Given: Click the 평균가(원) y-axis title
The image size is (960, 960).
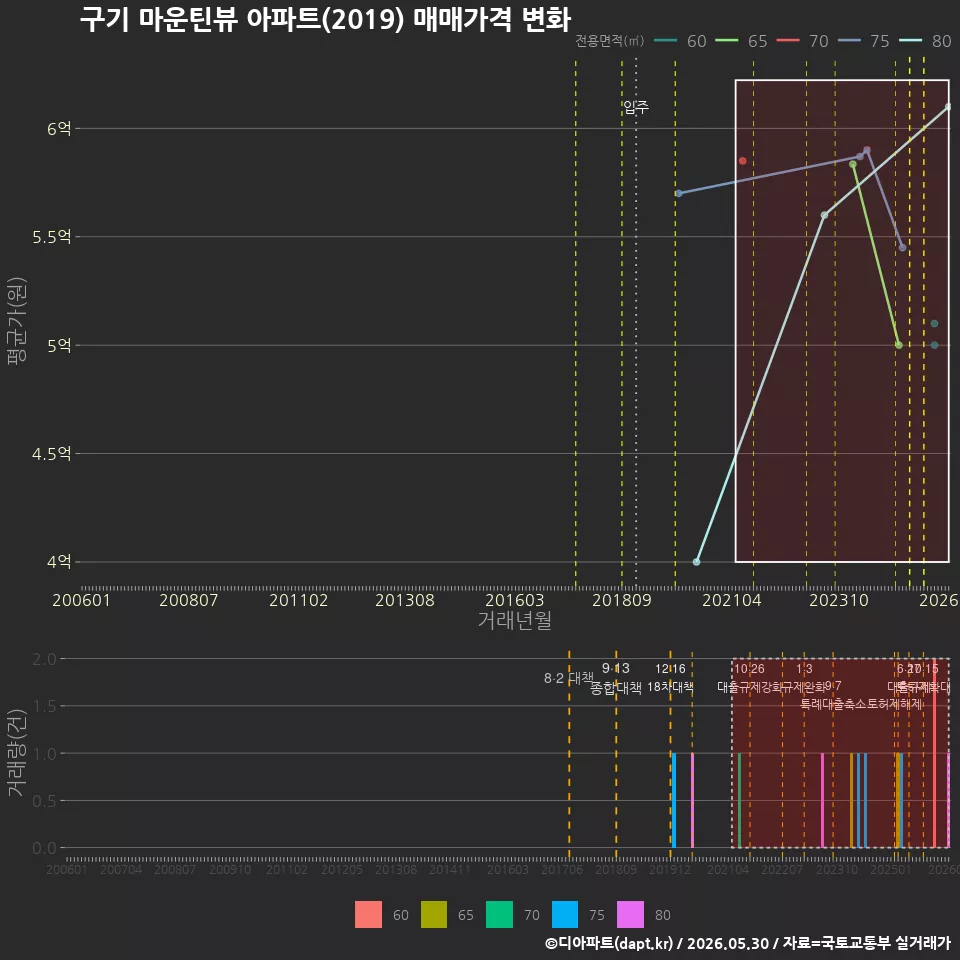Looking at the screenshot, I should click(17, 321).
